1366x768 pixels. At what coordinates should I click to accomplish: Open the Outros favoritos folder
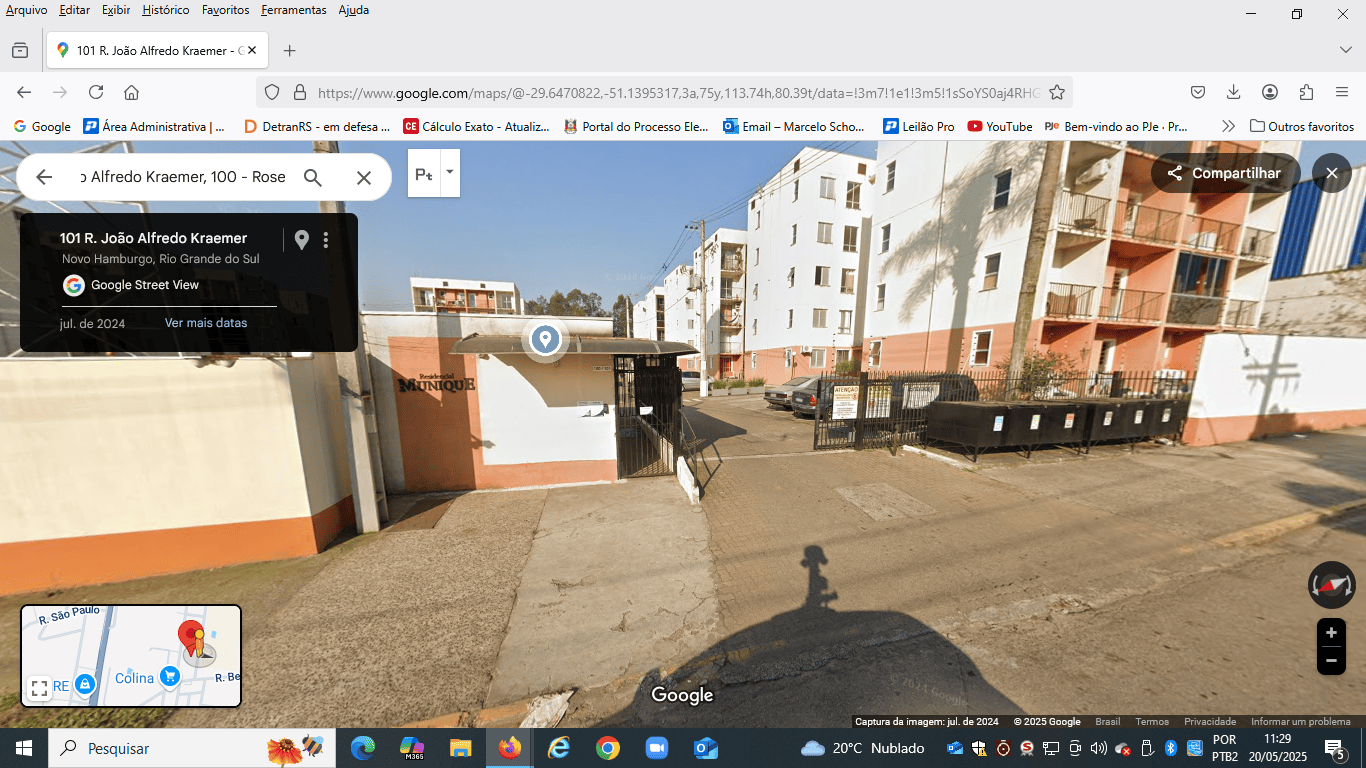coord(1302,126)
